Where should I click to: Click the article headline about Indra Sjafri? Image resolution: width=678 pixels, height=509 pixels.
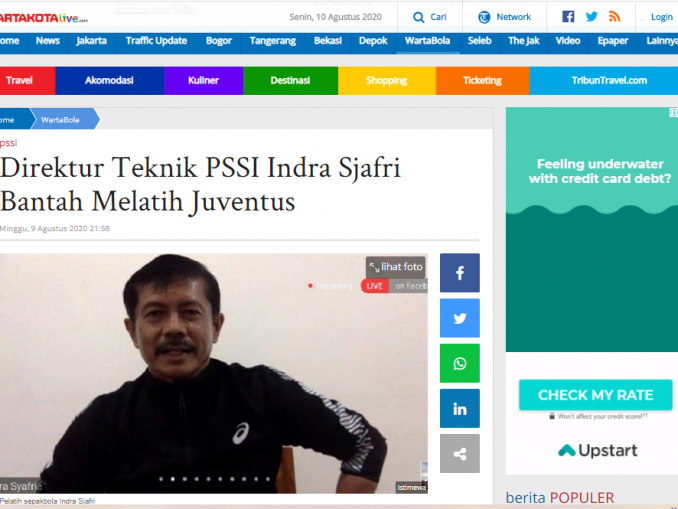point(200,185)
